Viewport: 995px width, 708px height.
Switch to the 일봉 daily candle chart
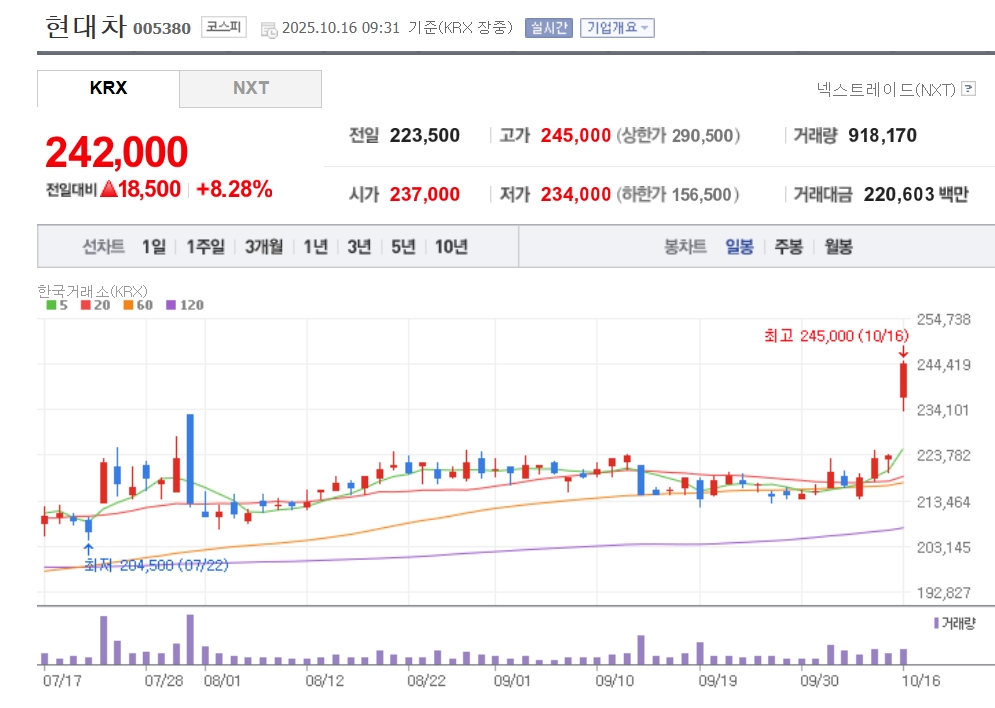click(739, 246)
